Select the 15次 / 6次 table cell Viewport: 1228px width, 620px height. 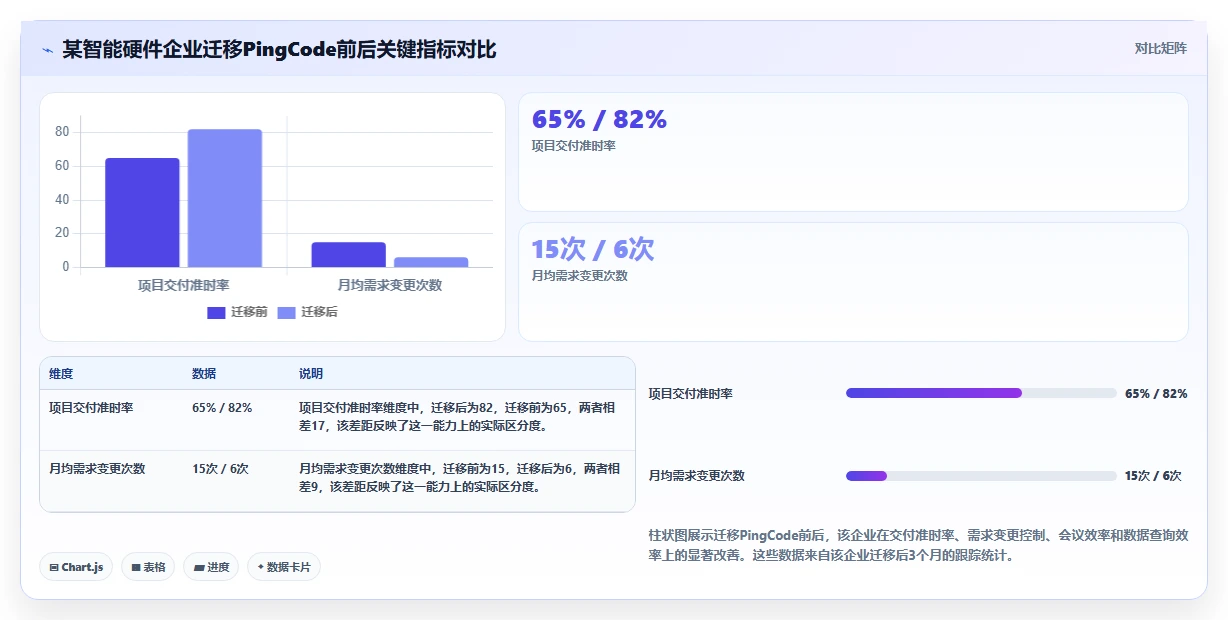[x=220, y=468]
